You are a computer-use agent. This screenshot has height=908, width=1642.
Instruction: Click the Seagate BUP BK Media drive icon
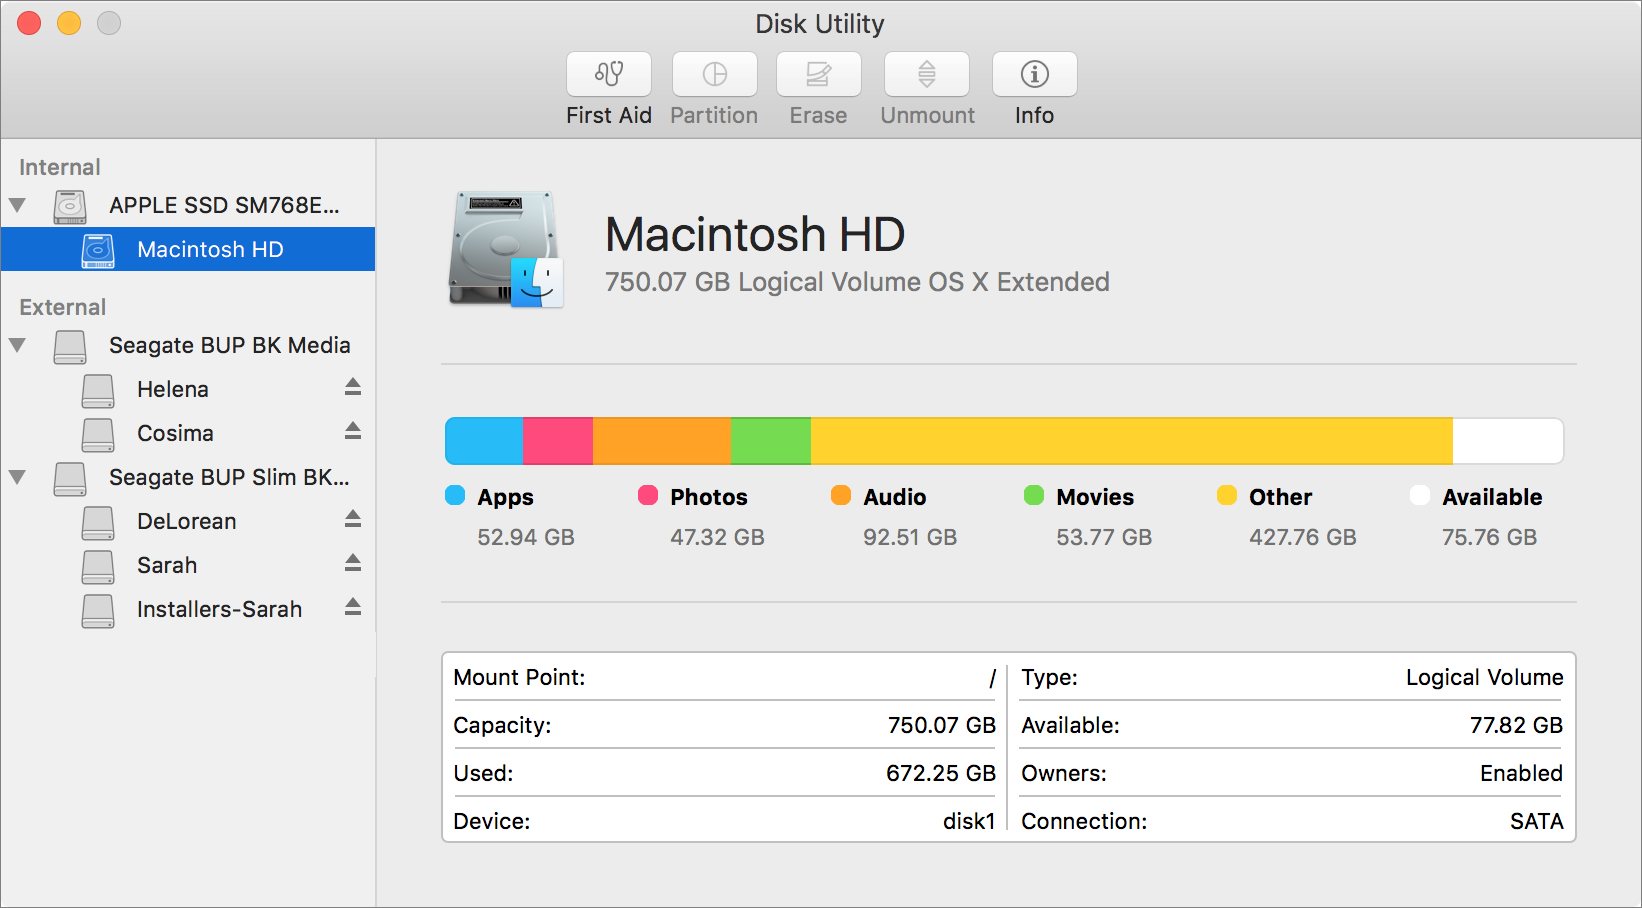point(70,346)
